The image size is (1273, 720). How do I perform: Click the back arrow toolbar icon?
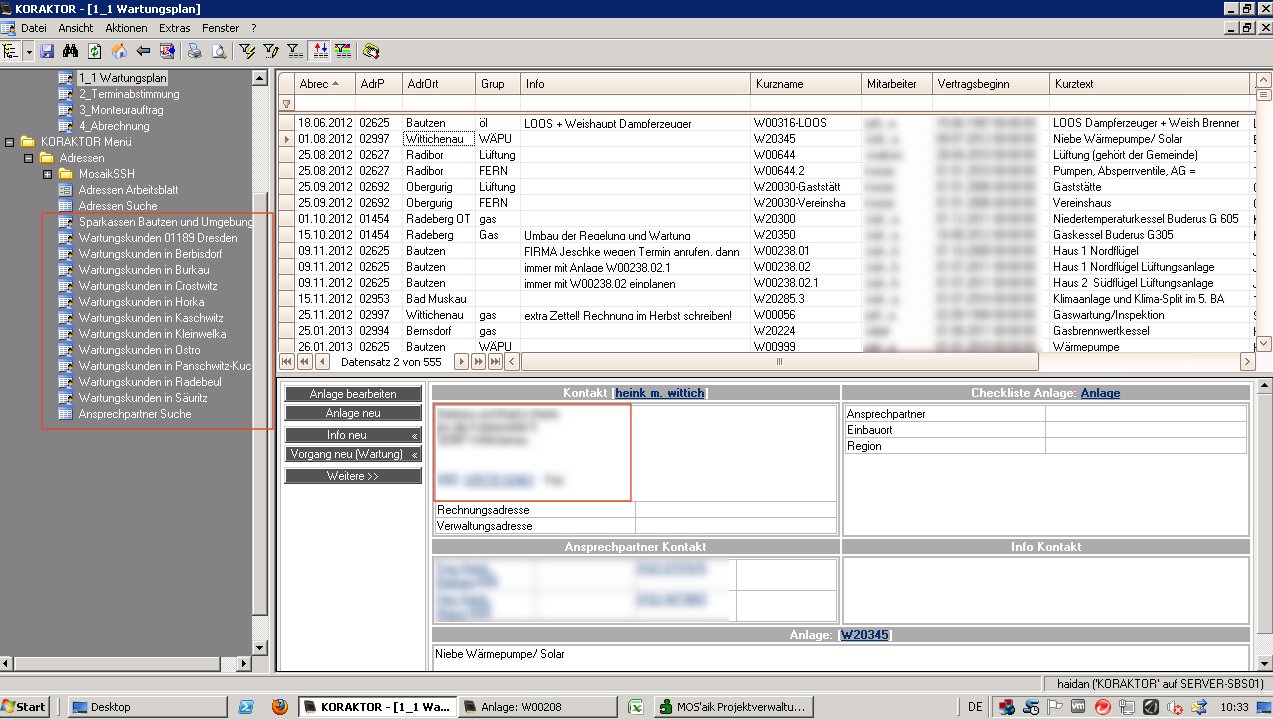click(x=143, y=51)
